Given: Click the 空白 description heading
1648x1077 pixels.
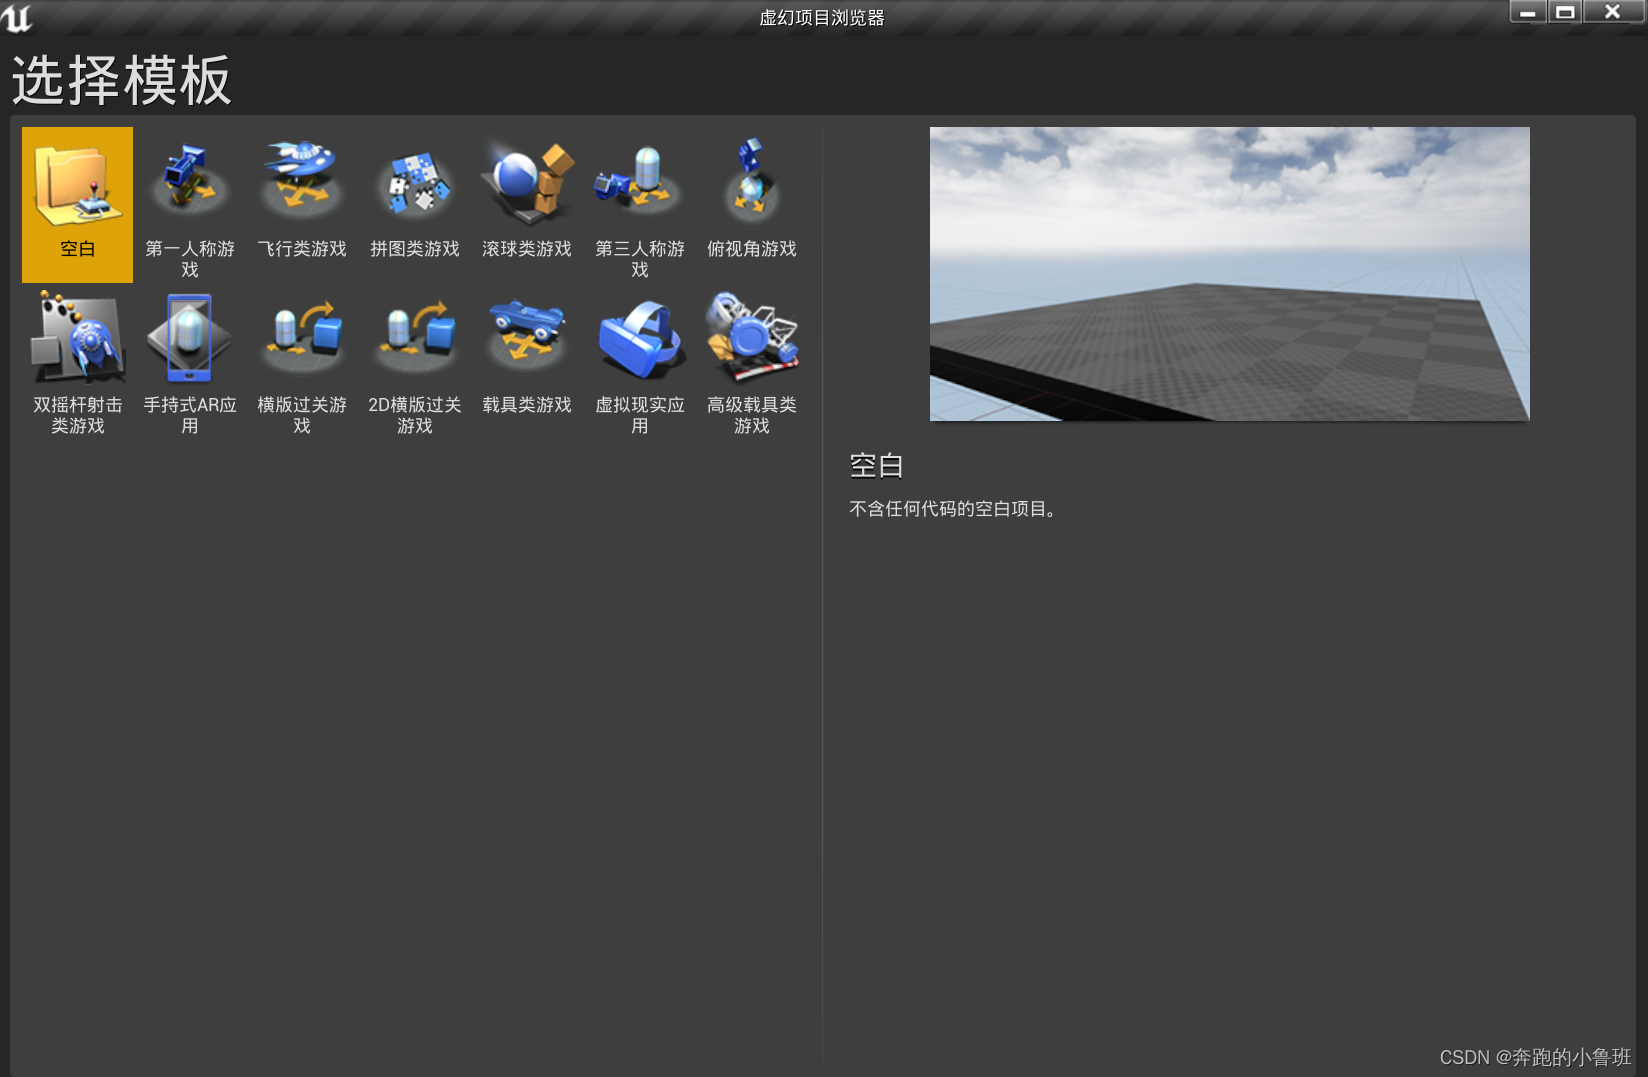Looking at the screenshot, I should click(875, 466).
